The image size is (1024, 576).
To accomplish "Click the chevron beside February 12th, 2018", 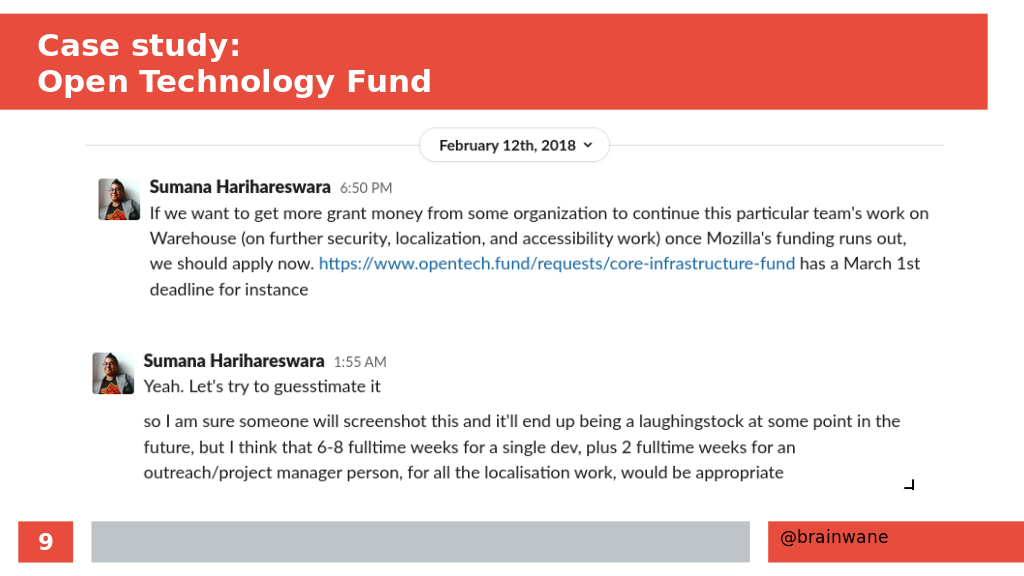I will [588, 145].
